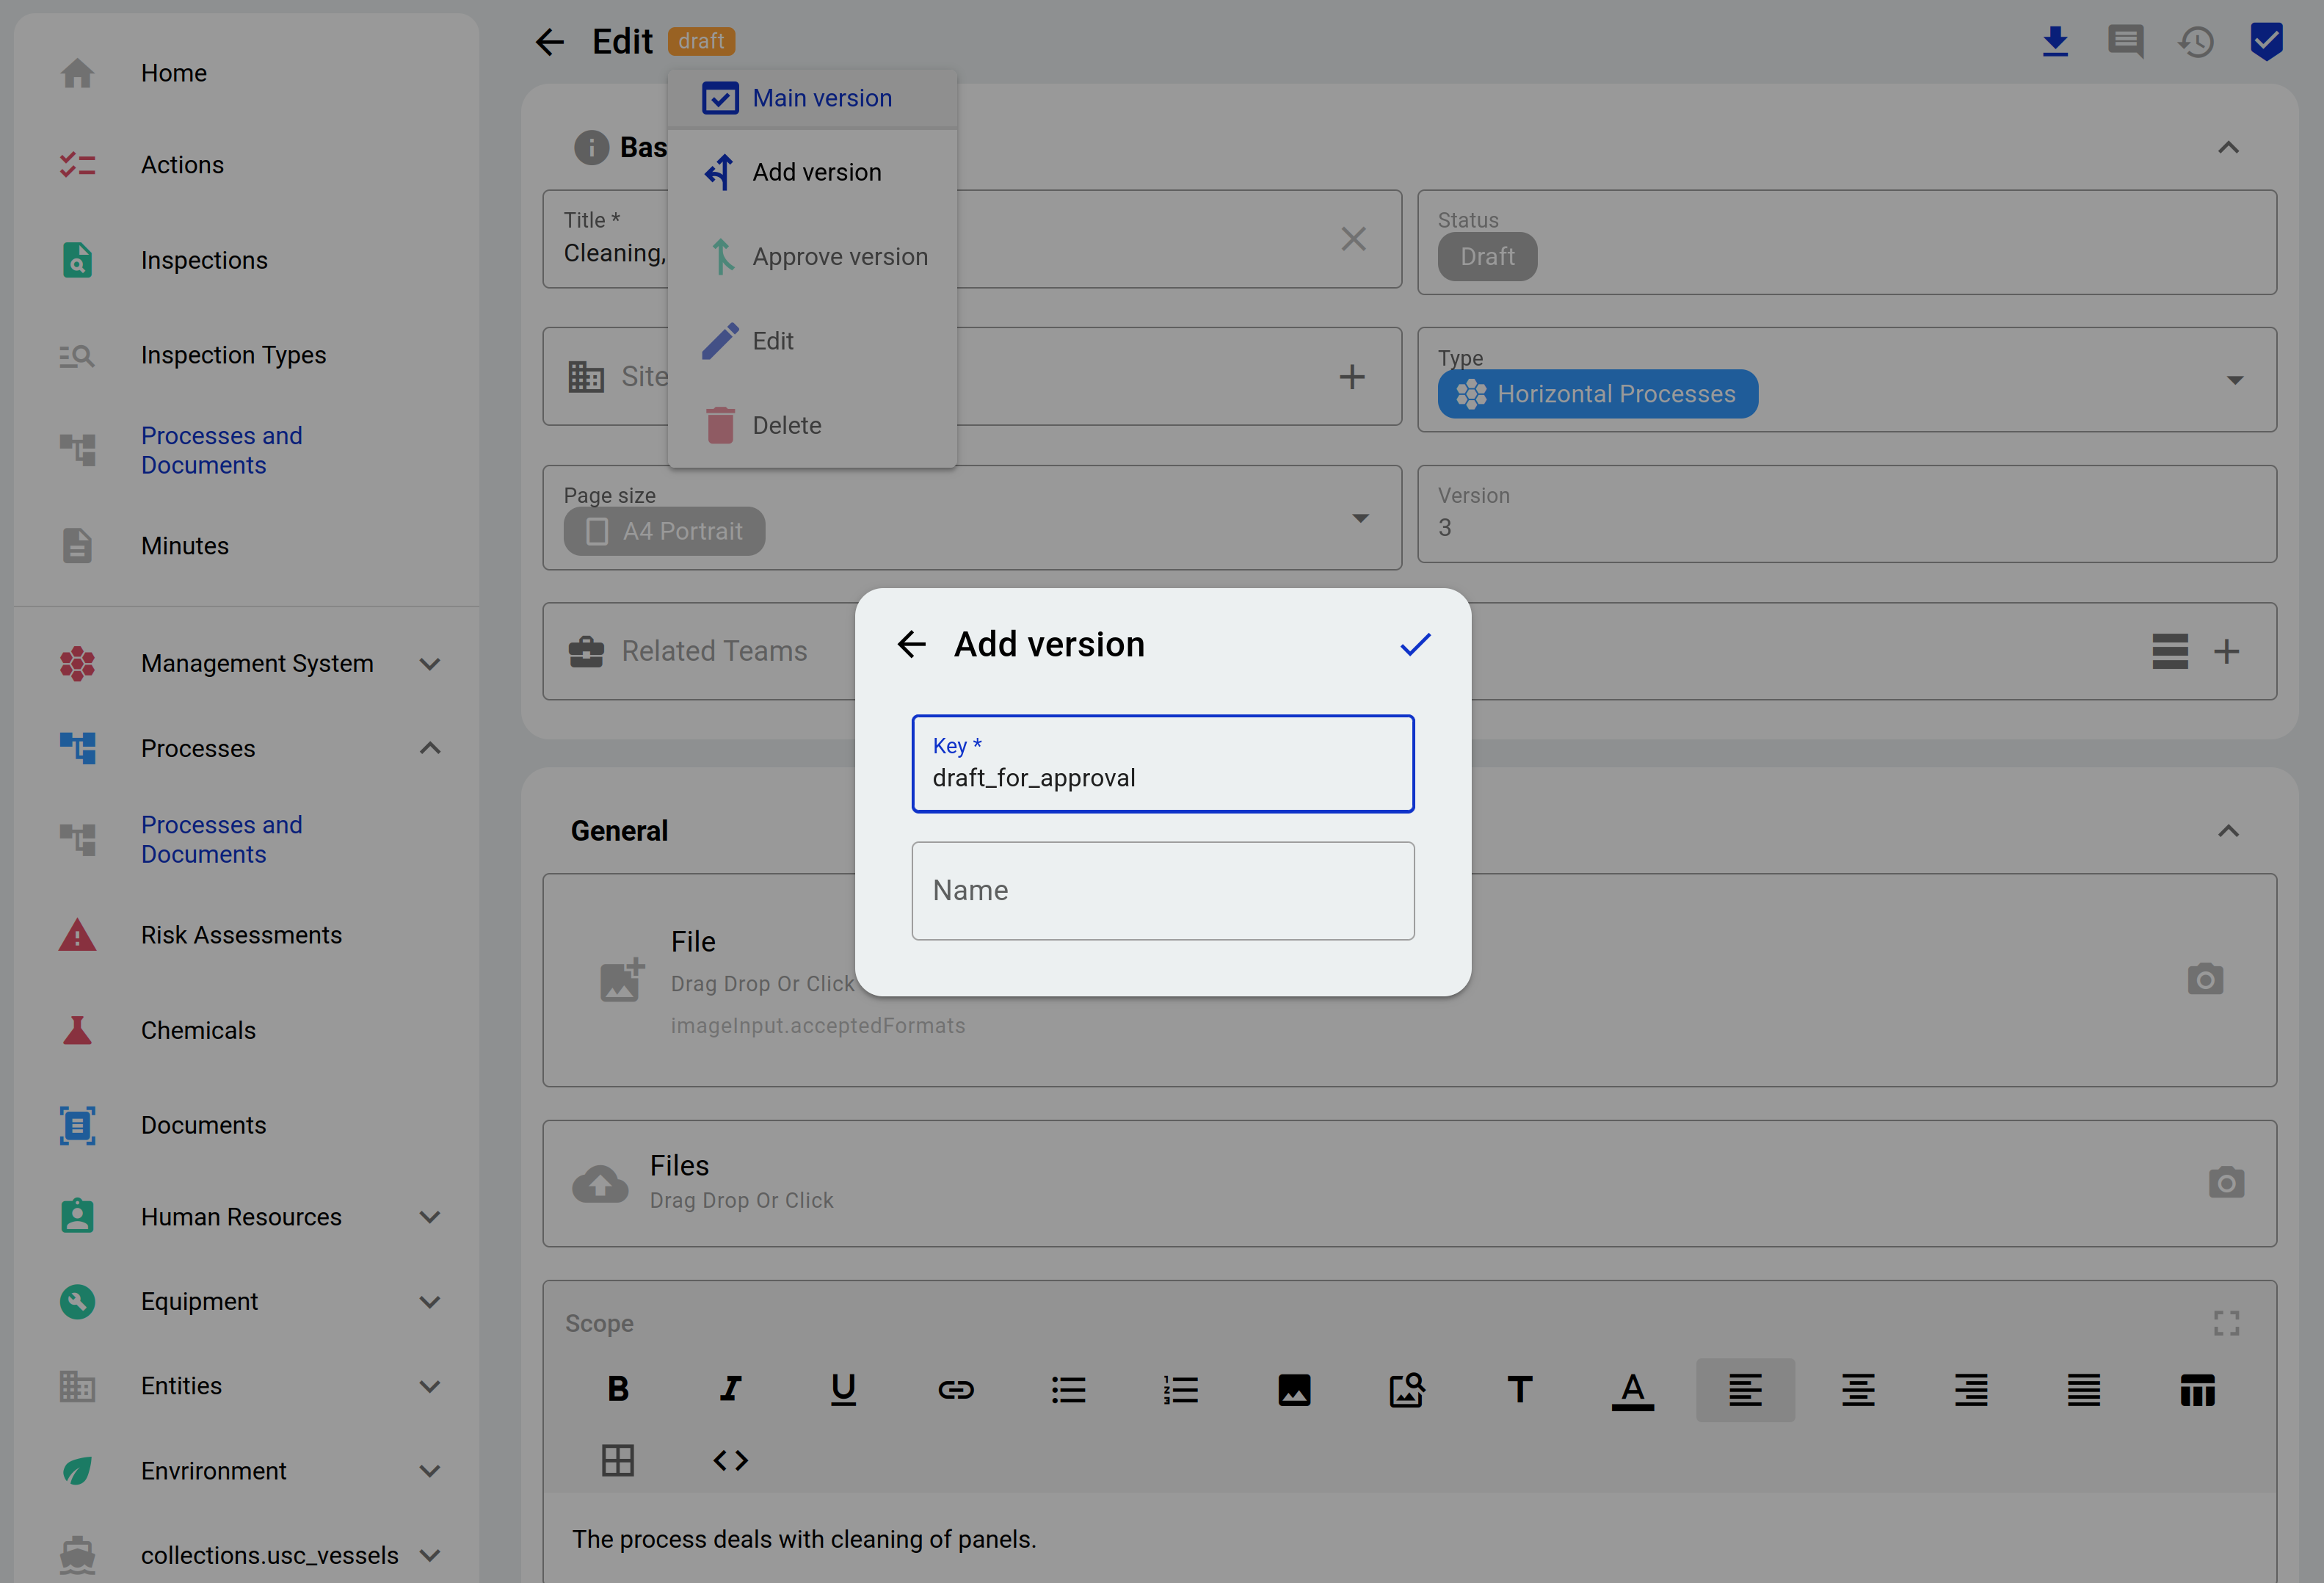Open Risk Assessments in the sidebar
The image size is (2324, 1583).
click(x=241, y=935)
